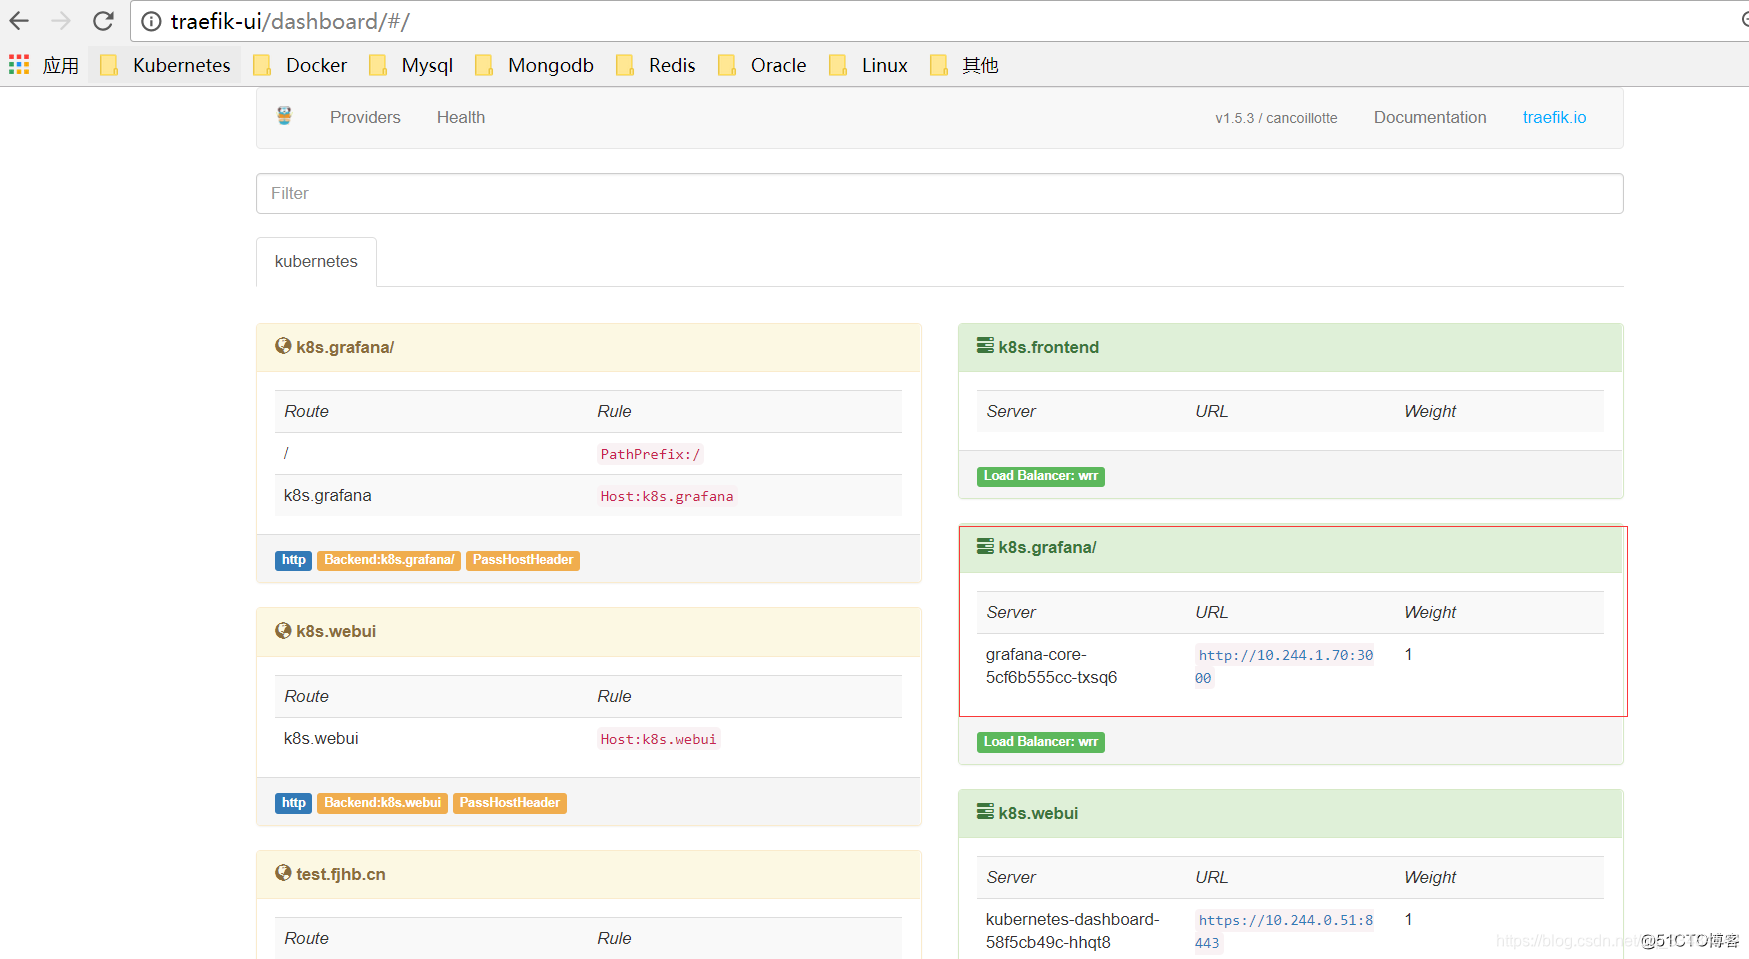This screenshot has height=959, width=1749.
Task: Go to the Providers page
Action: pyautogui.click(x=365, y=117)
